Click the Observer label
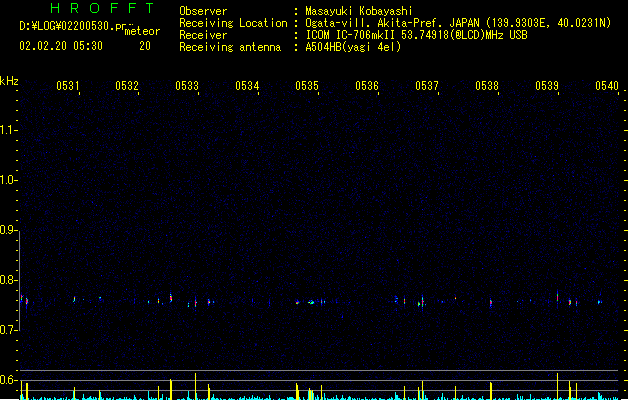629x400 pixels. tap(203, 11)
